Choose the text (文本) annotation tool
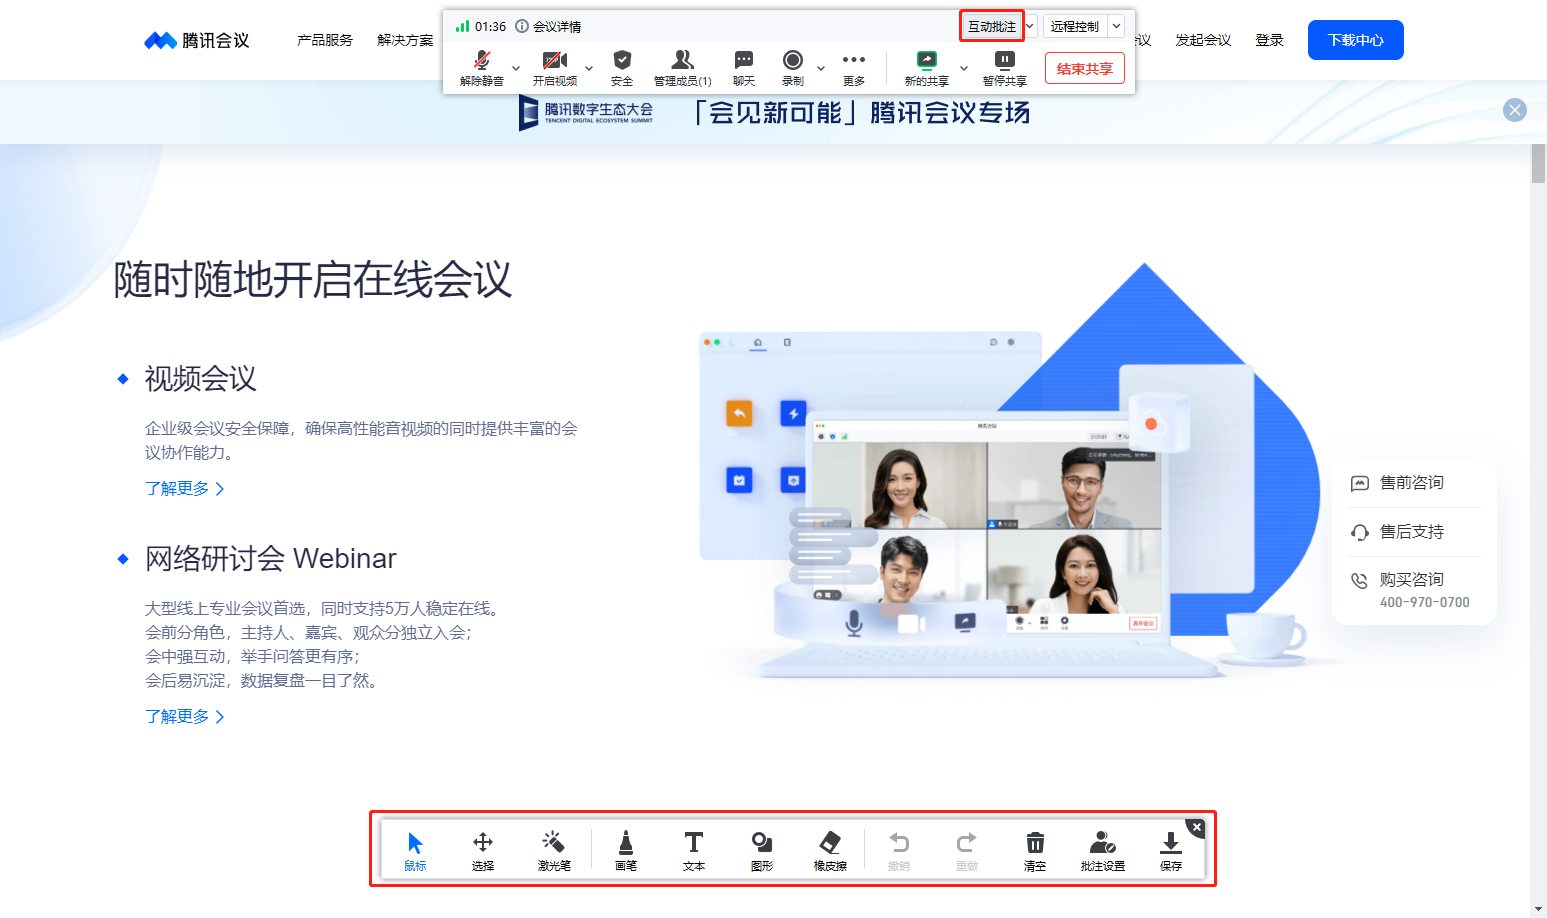 pos(693,850)
